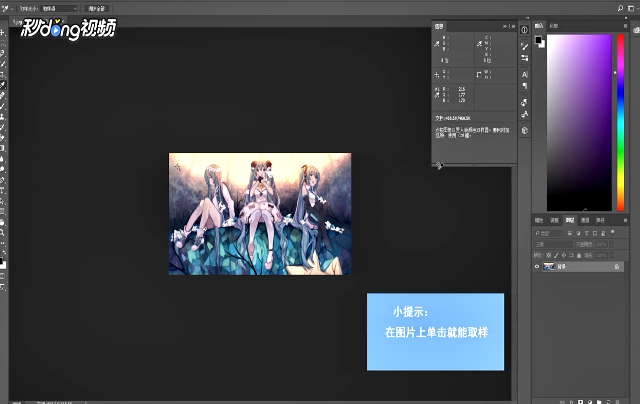Switch to the Paths panel tab

[x=600, y=220]
